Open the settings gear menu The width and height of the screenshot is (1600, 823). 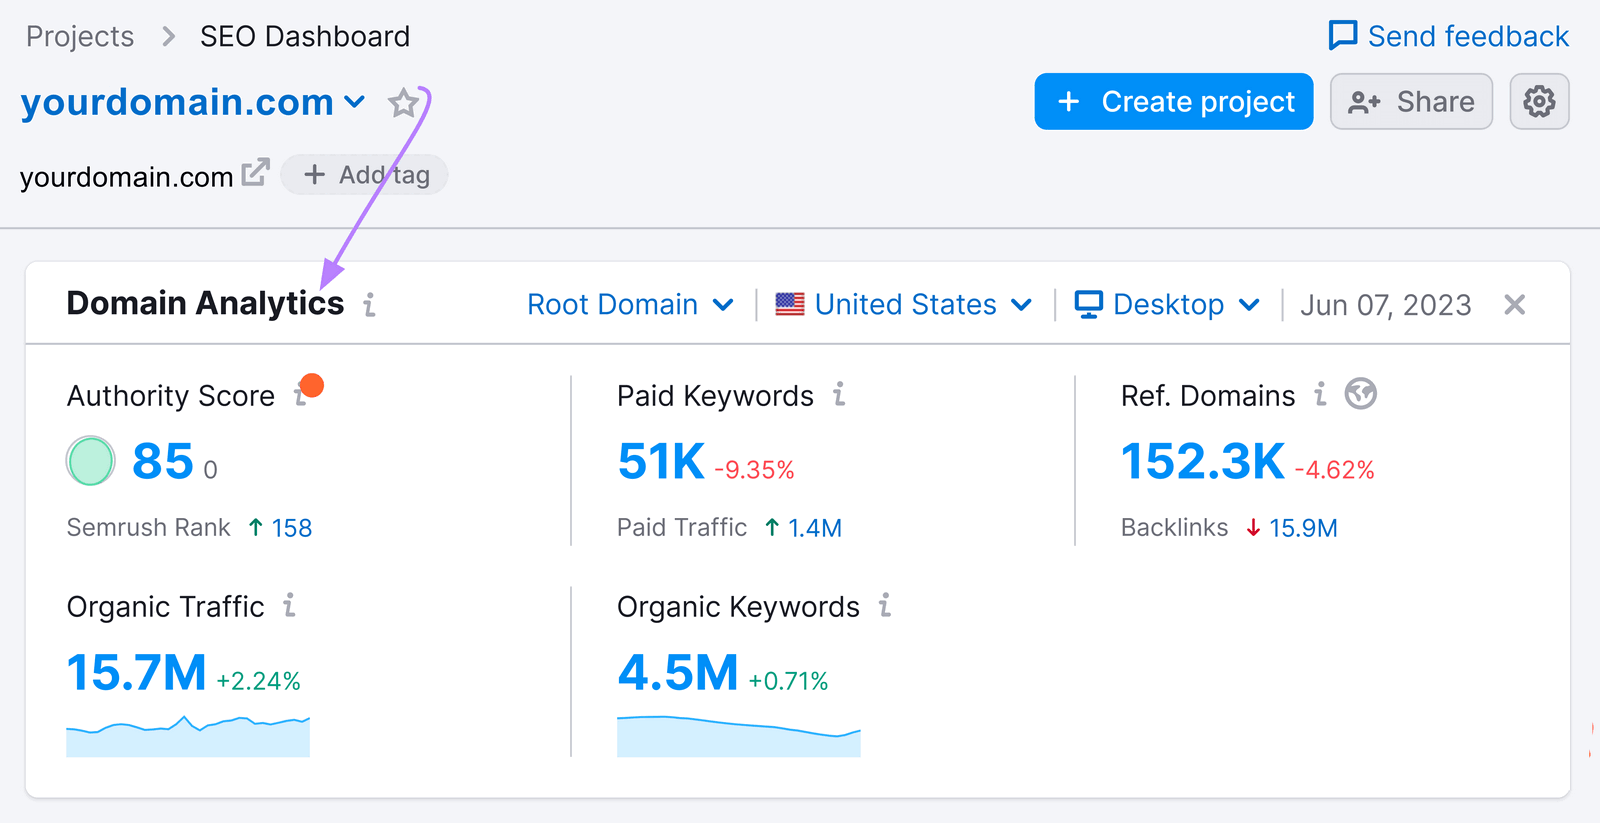pos(1539,102)
